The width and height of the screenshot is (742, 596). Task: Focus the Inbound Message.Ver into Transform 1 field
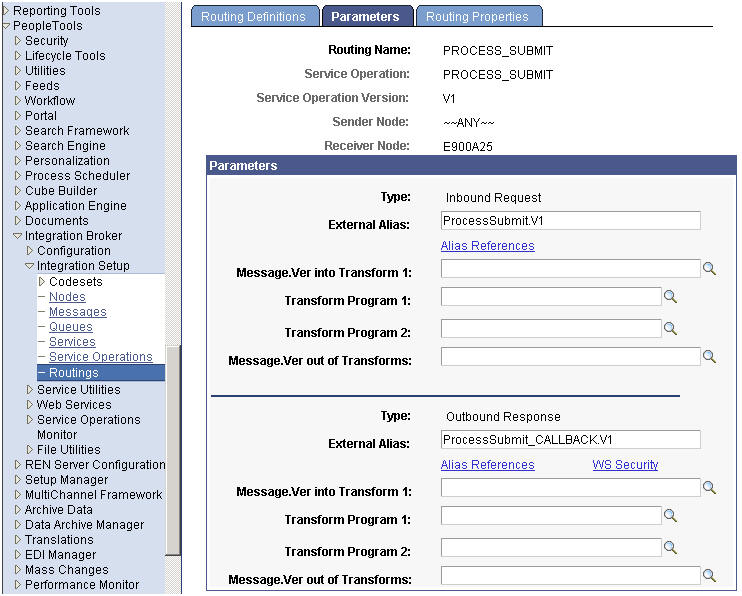(570, 269)
